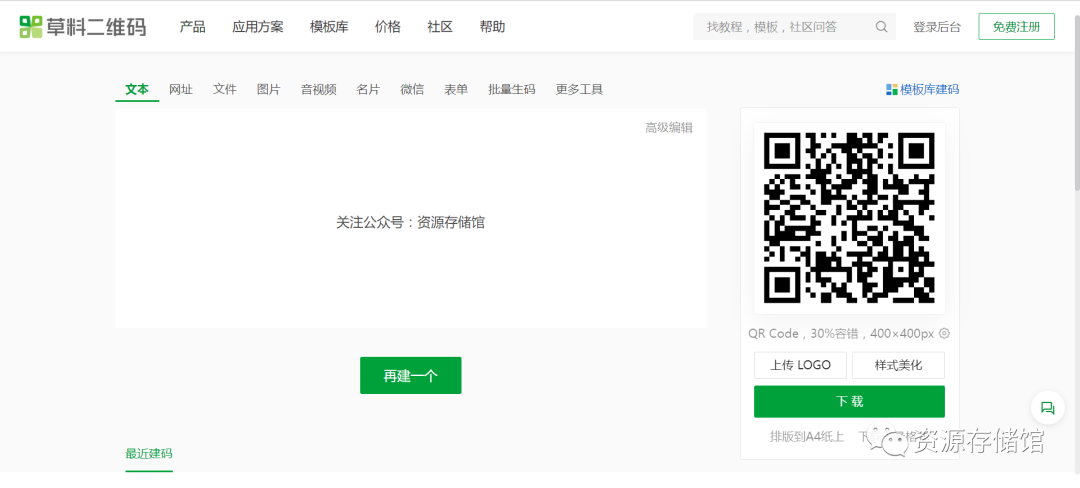Click the 上传 LOGO button
The width and height of the screenshot is (1080, 488).
click(x=800, y=365)
